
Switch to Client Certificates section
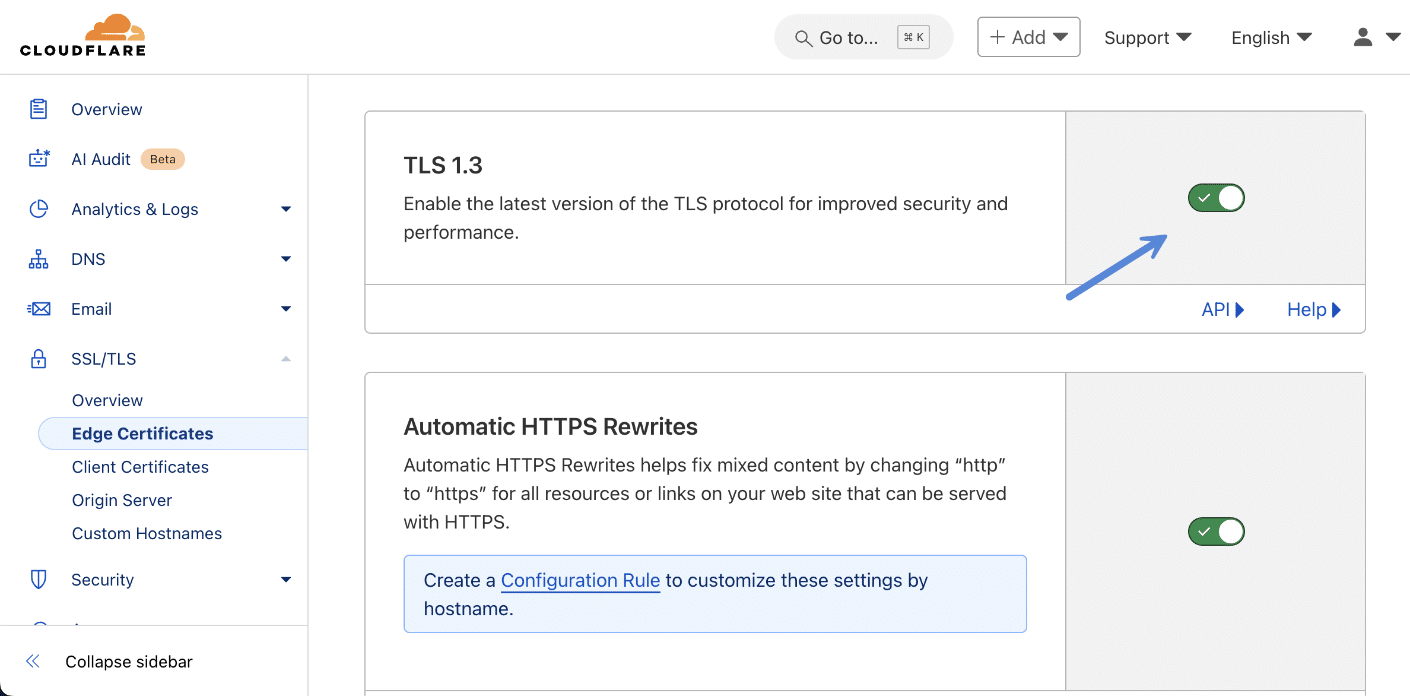140,467
